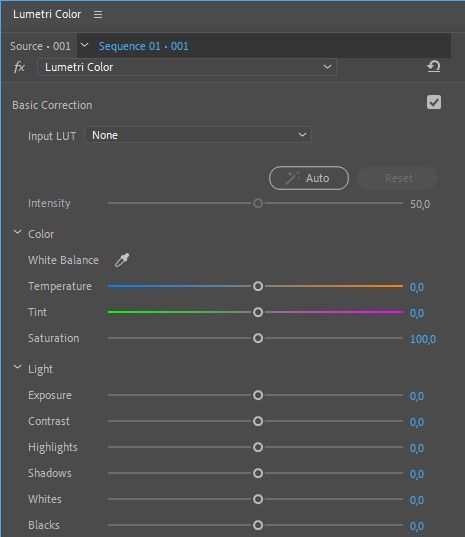Viewport: 465px width, 537px height.
Task: Click the Contrast label
Action: 49,421
